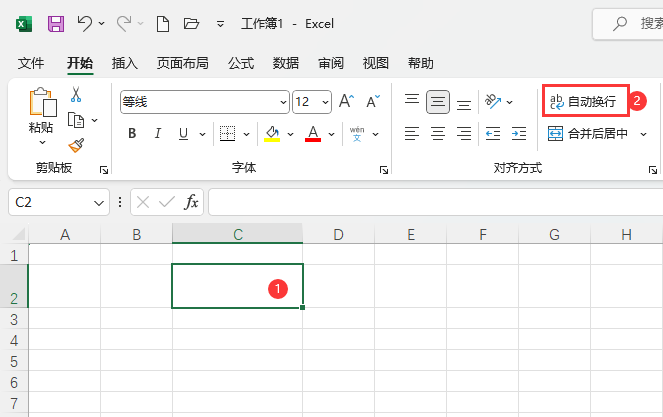Toggle bold formatting

132,134
